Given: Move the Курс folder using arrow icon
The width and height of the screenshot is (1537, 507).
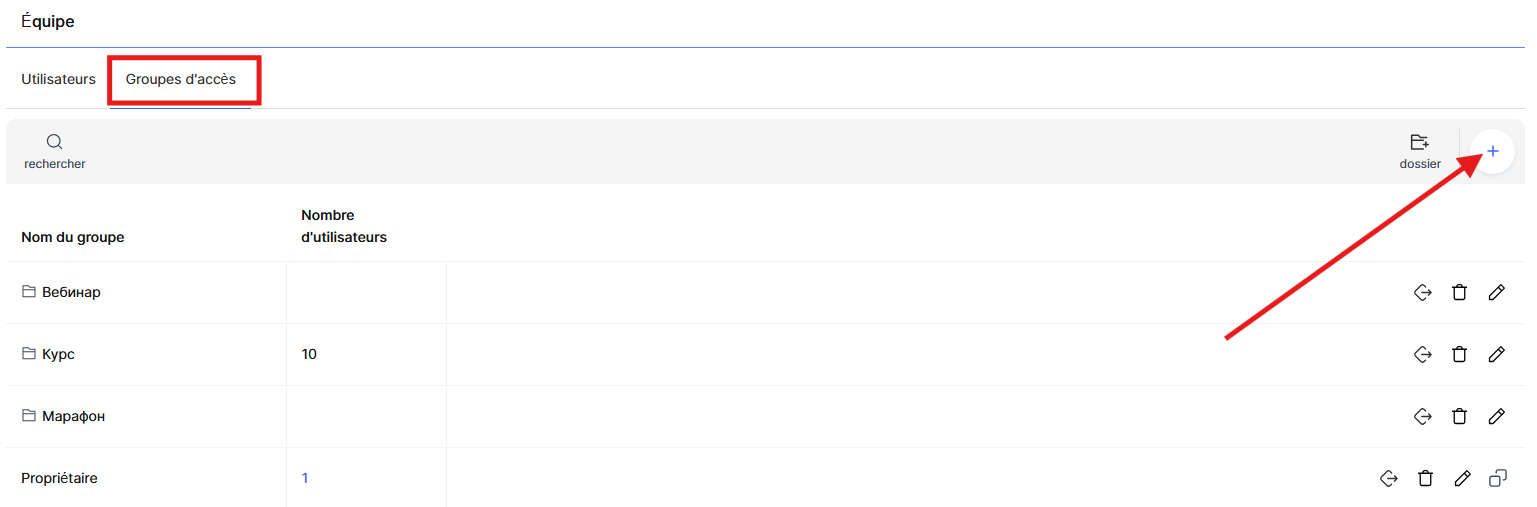Looking at the screenshot, I should [1422, 354].
